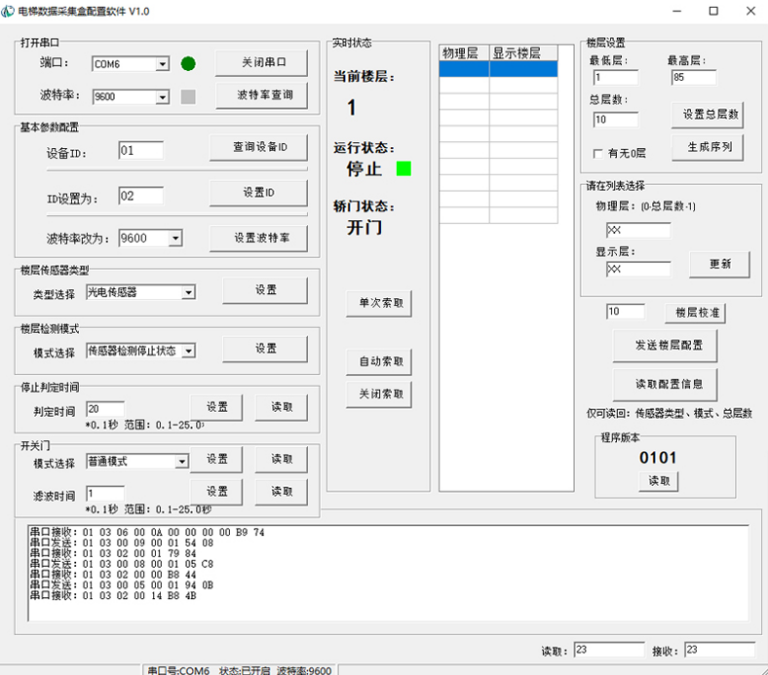The image size is (768, 675).
Task: Click the 接收 count field at bottom
Action: tap(720, 650)
